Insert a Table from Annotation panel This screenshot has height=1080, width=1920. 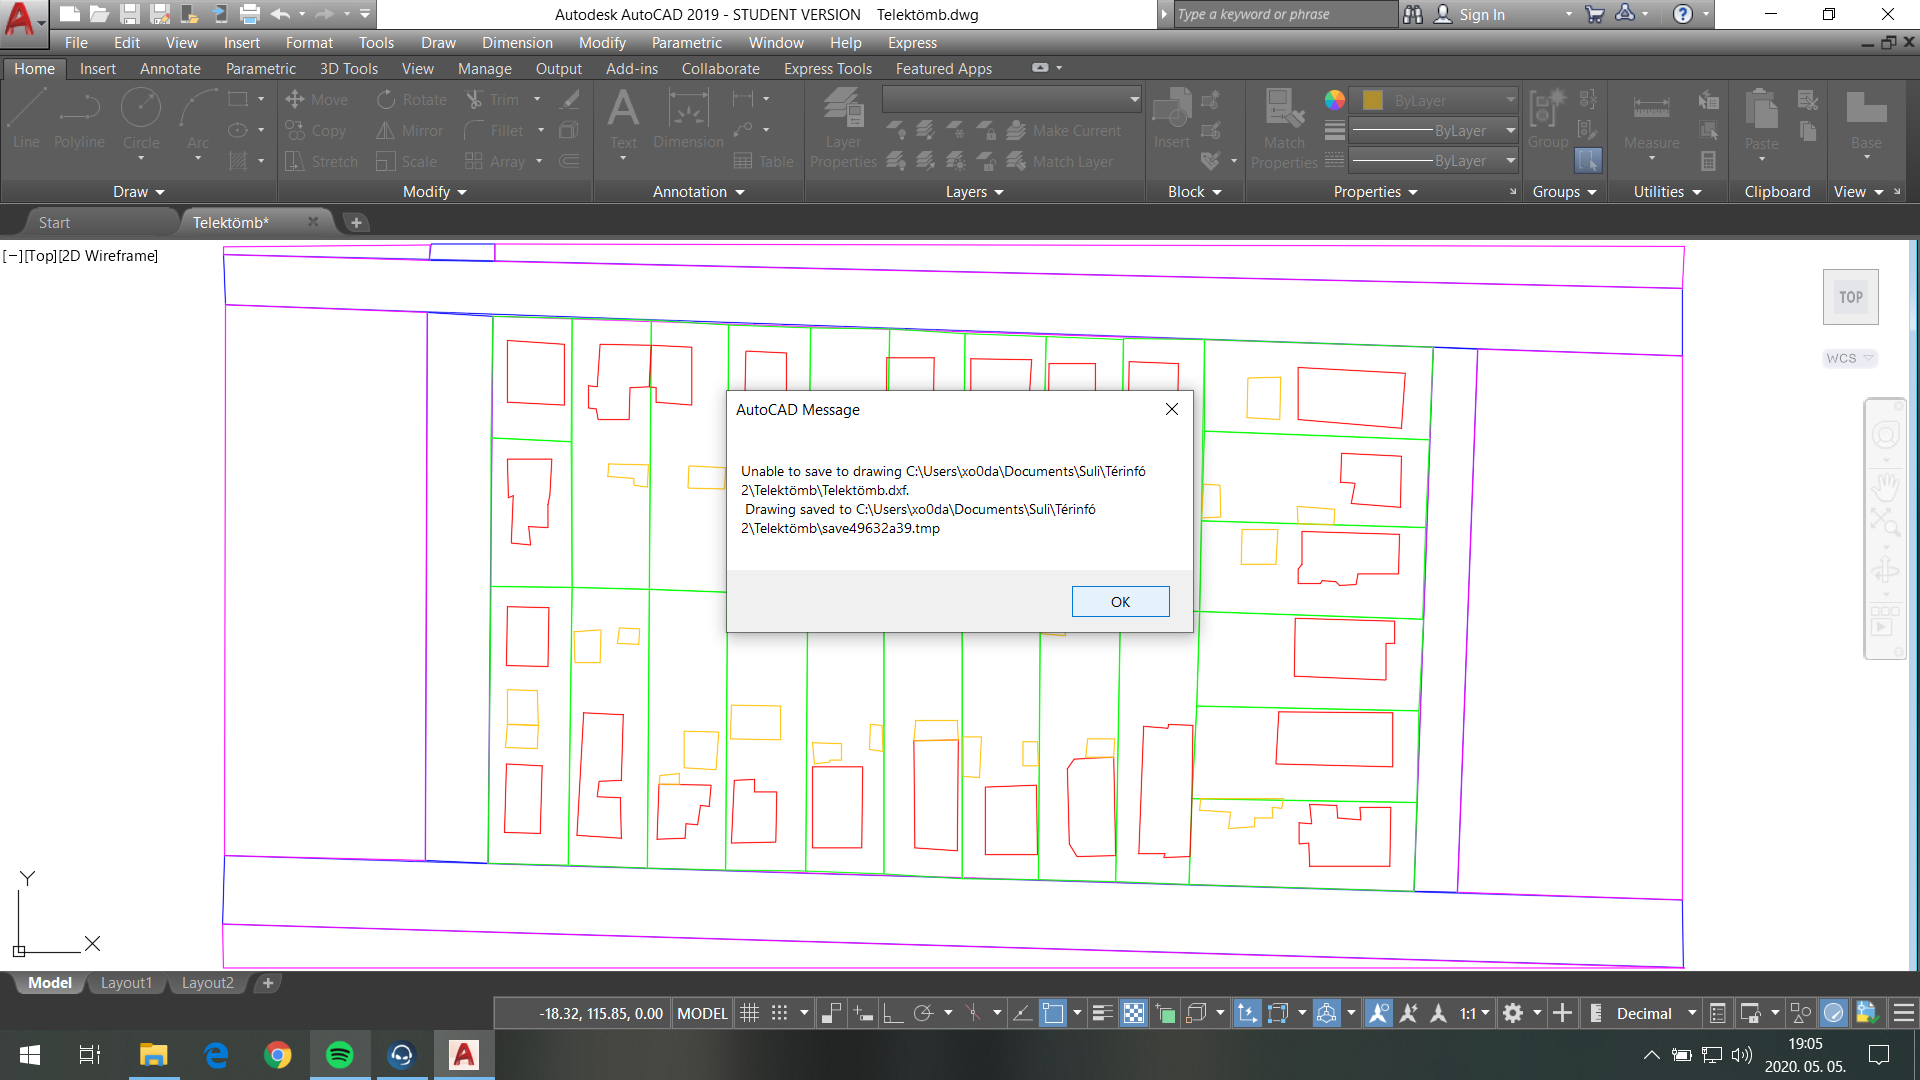(763, 162)
